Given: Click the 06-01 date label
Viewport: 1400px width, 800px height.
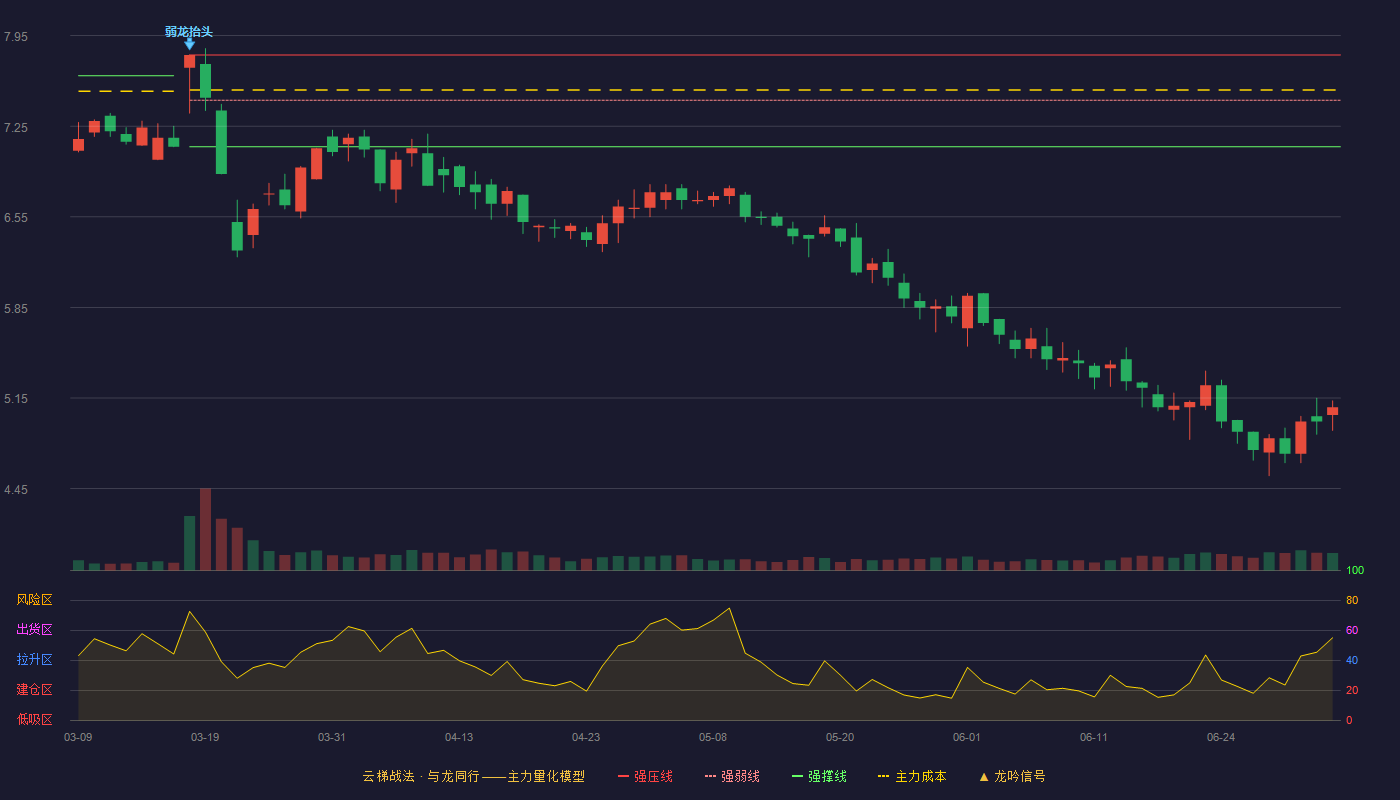Looking at the screenshot, I should [967, 737].
